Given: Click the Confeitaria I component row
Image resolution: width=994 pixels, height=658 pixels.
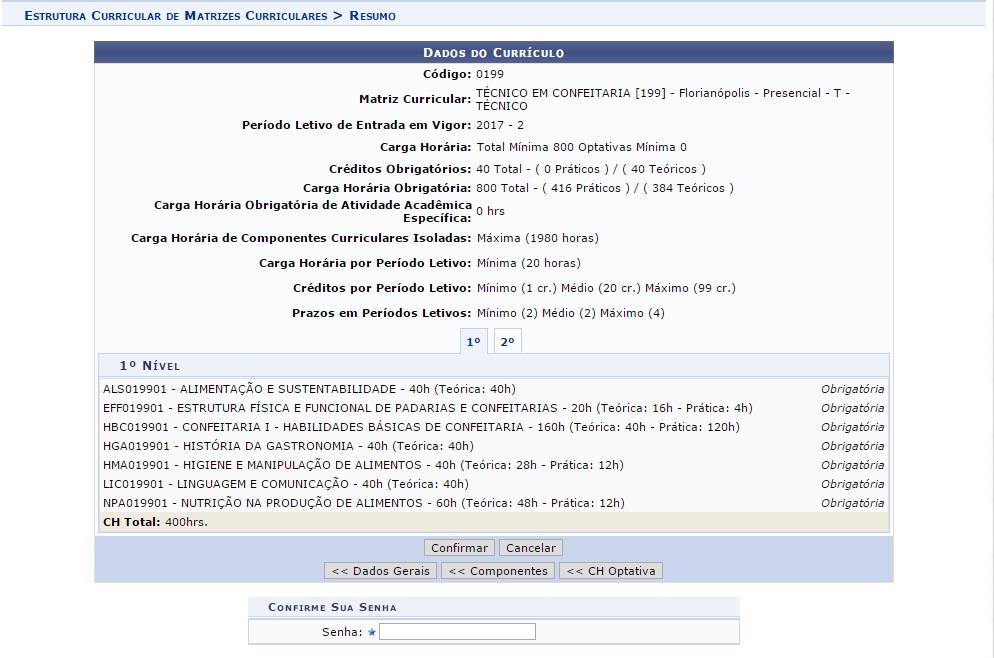Looking at the screenshot, I should point(421,427).
